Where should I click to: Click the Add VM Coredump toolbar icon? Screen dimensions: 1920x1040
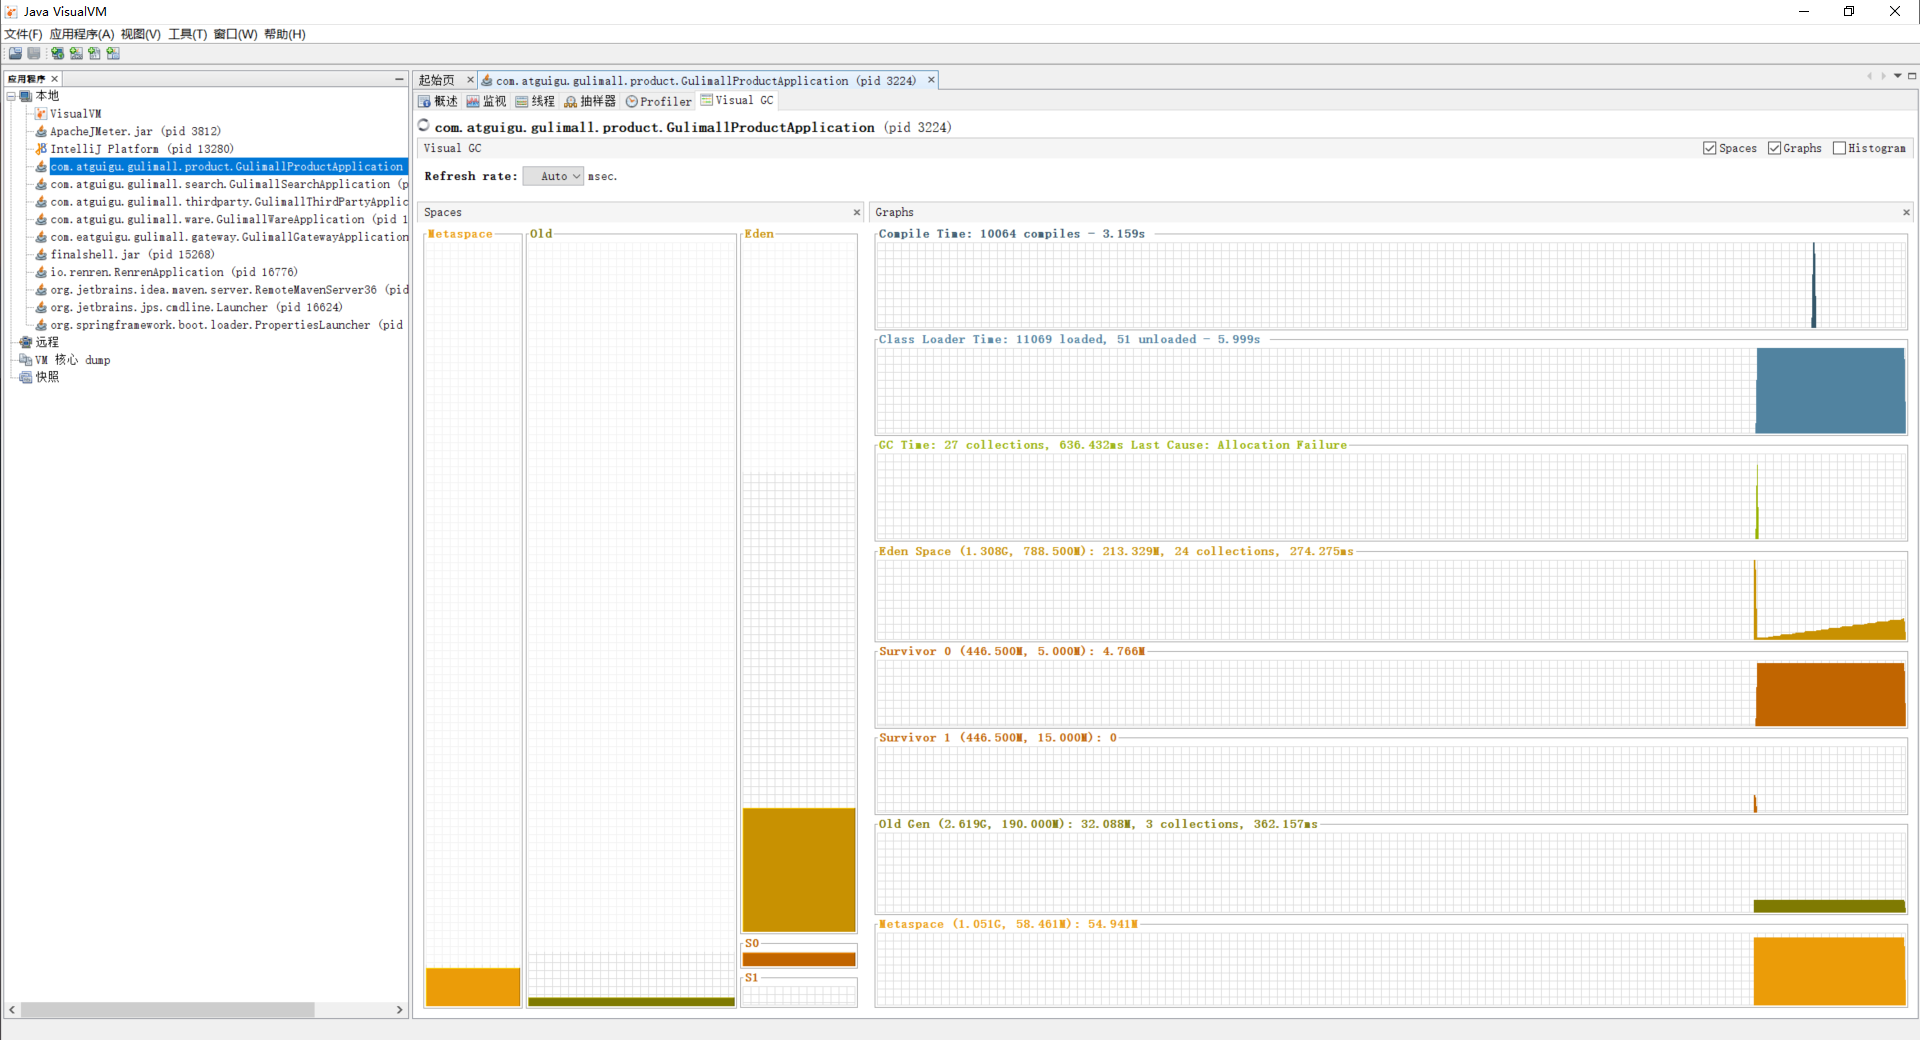pyautogui.click(x=94, y=54)
